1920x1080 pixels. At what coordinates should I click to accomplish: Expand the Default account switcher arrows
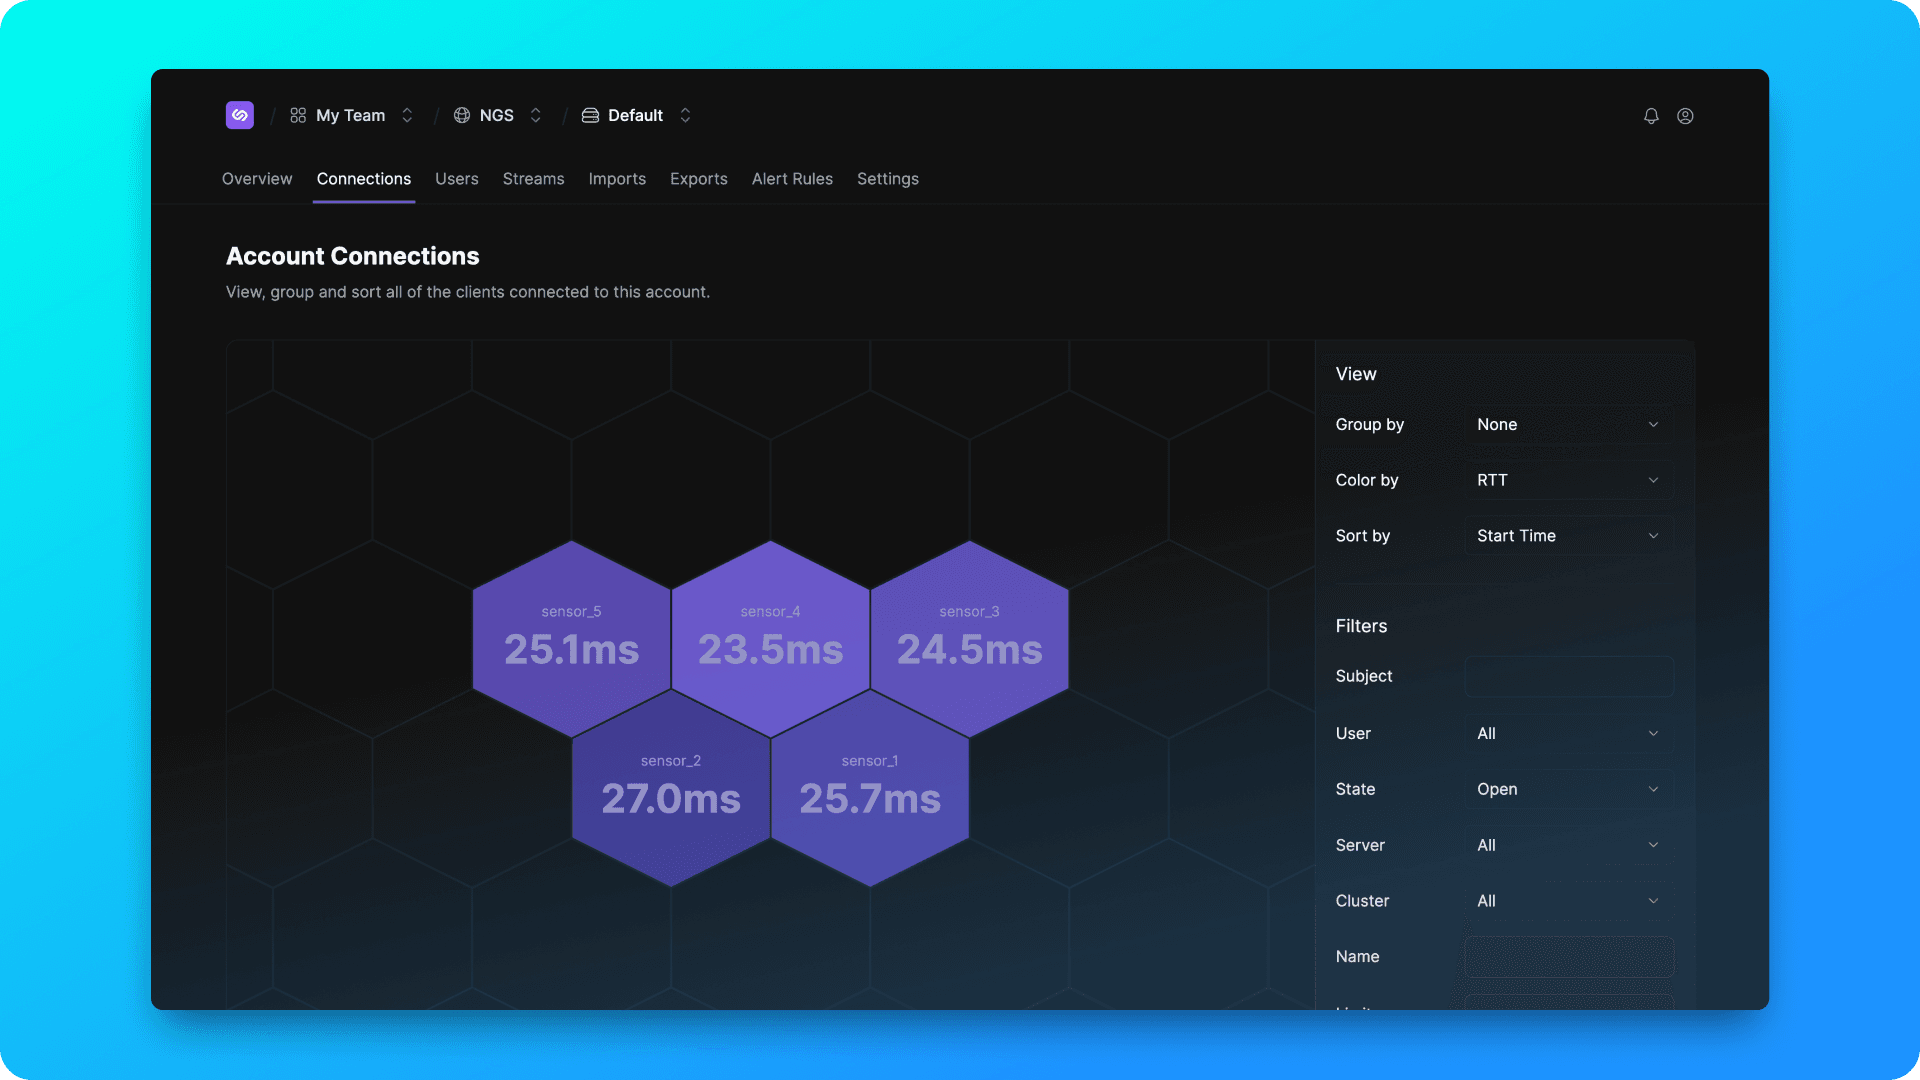pos(685,116)
